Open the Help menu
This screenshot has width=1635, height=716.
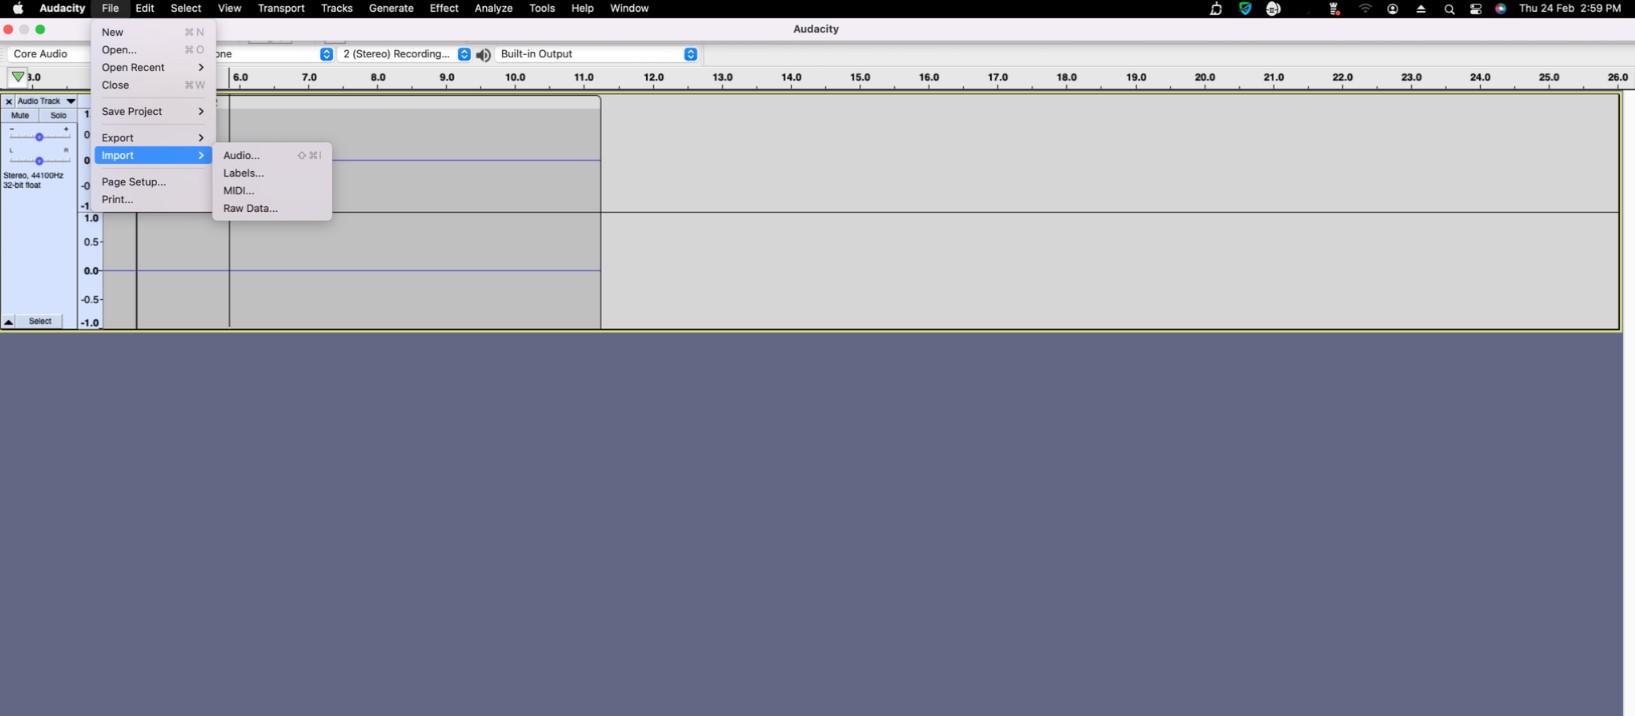click(x=582, y=9)
